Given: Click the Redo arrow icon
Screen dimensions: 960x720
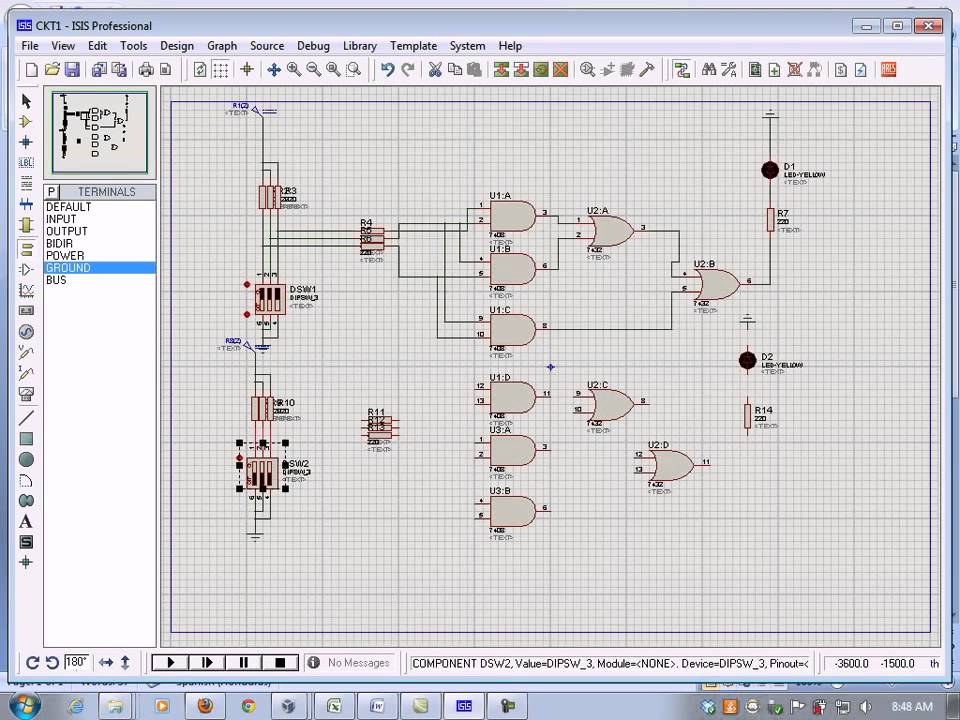Looking at the screenshot, I should pyautogui.click(x=408, y=70).
